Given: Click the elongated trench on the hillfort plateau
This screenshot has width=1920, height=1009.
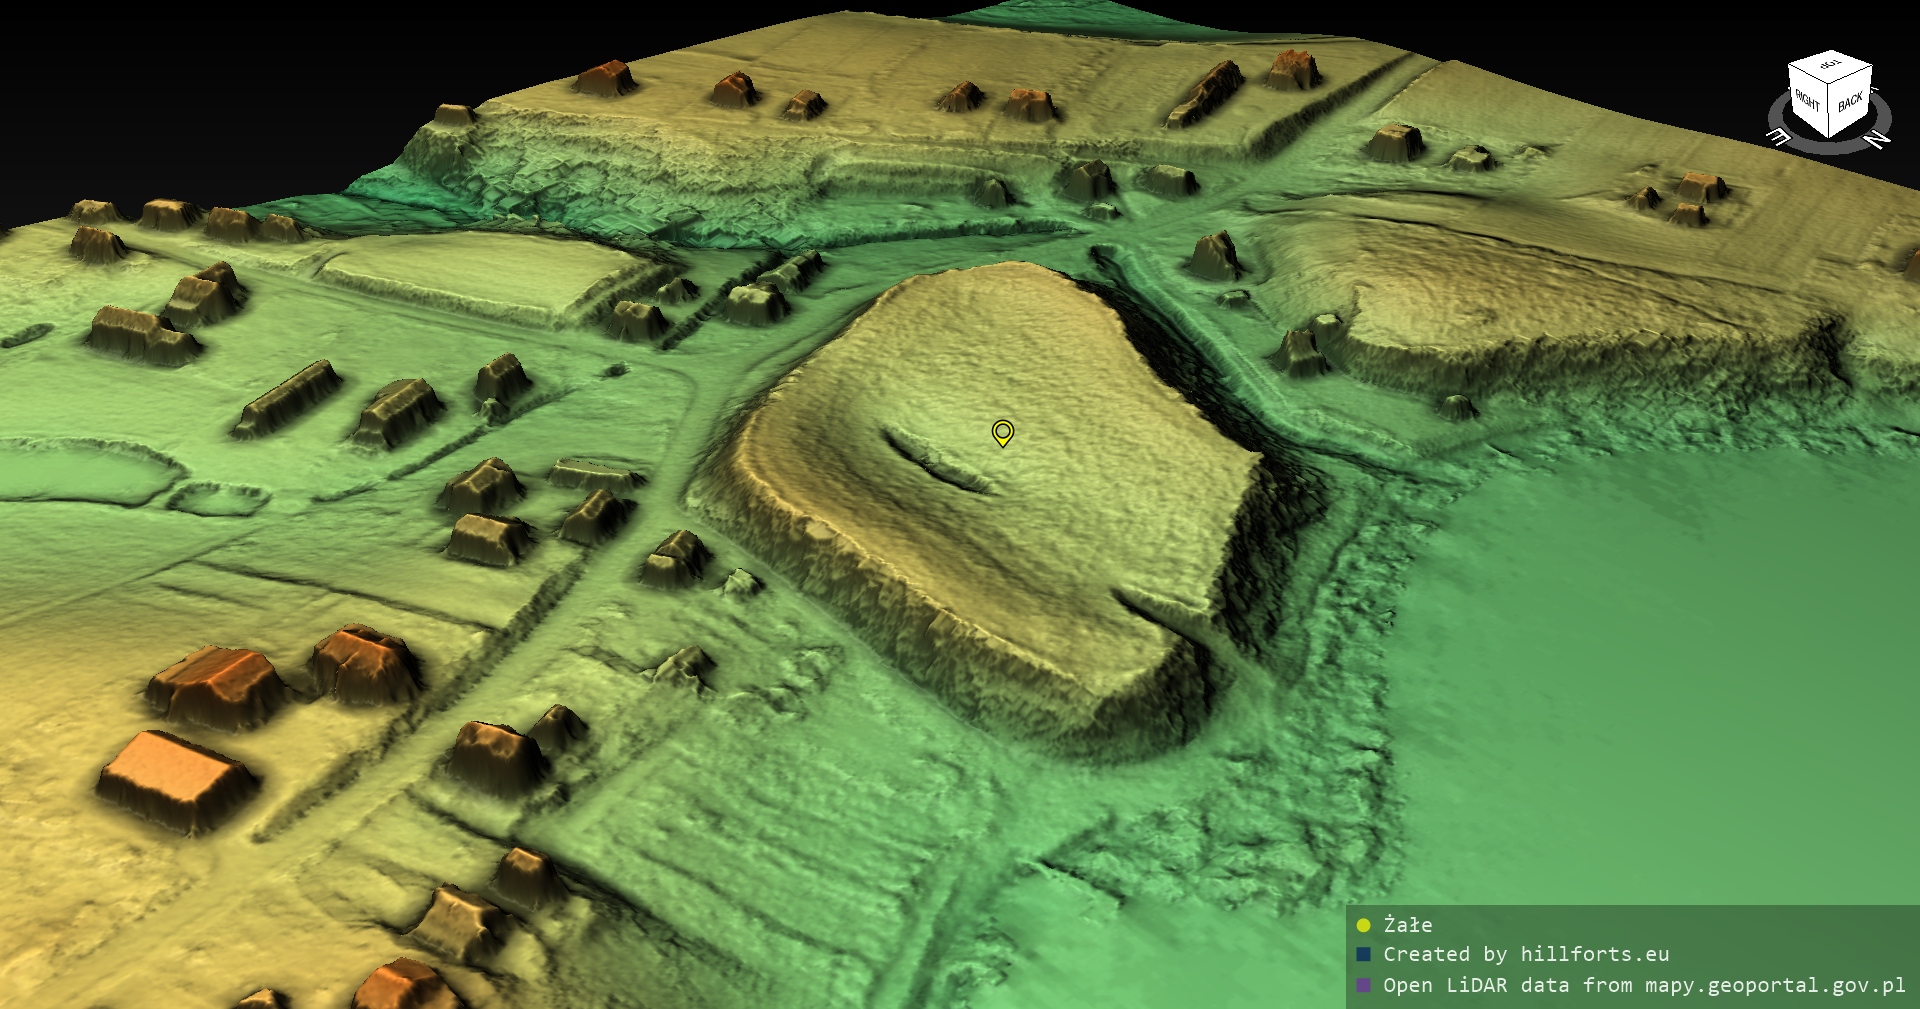Looking at the screenshot, I should 935,462.
